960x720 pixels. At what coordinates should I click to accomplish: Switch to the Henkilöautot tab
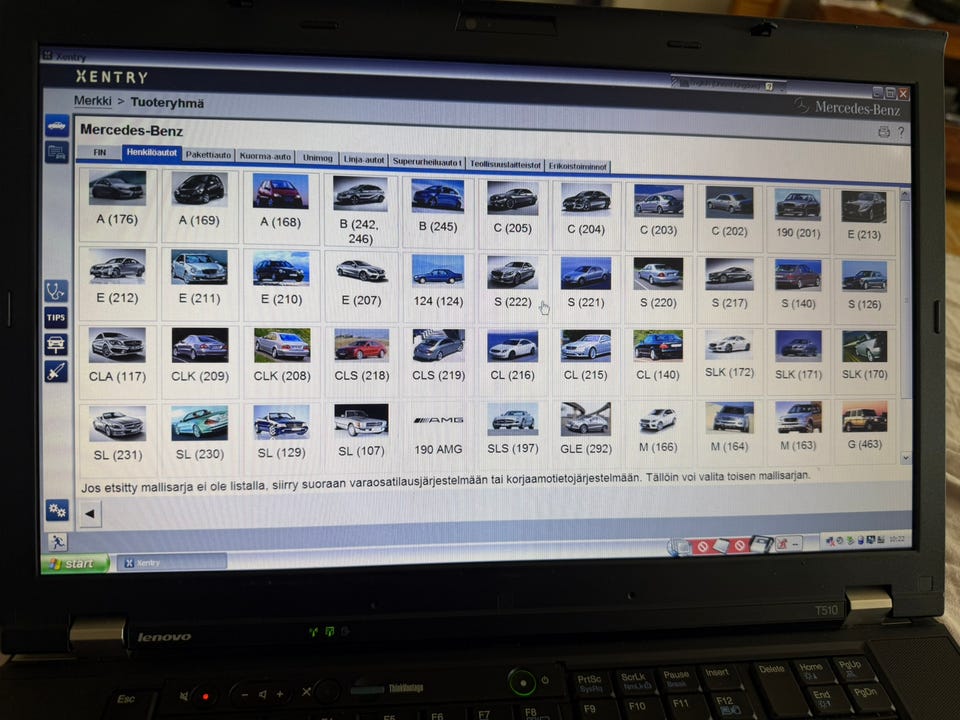click(x=151, y=152)
